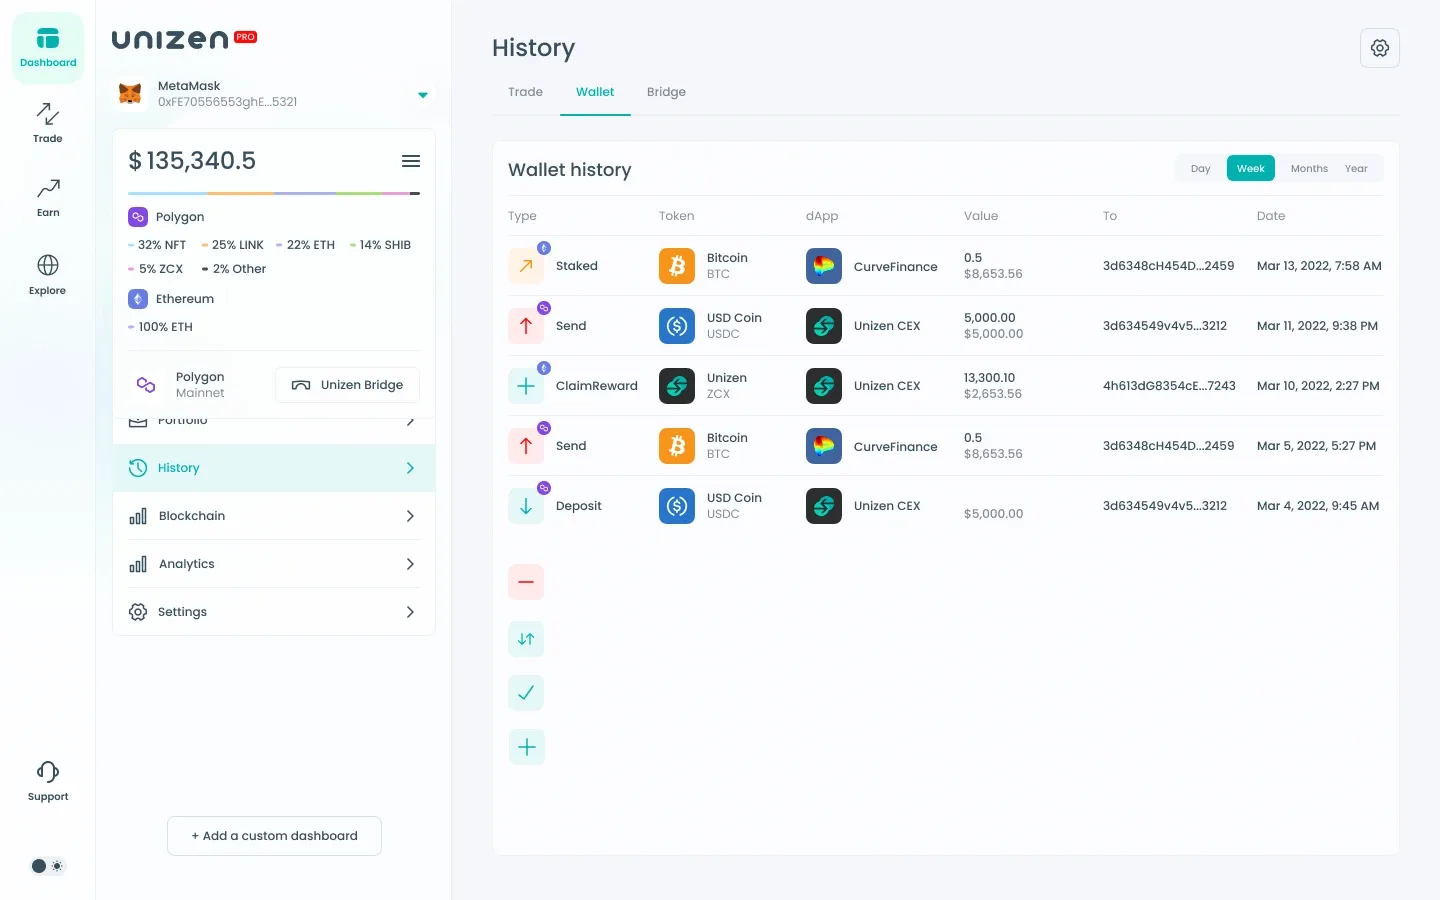Expand the History chevron arrow
Screen dimensions: 1440x900
pyautogui.click(x=410, y=468)
